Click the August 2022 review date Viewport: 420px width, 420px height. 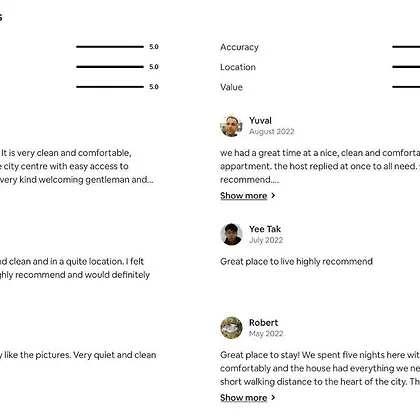(x=271, y=132)
